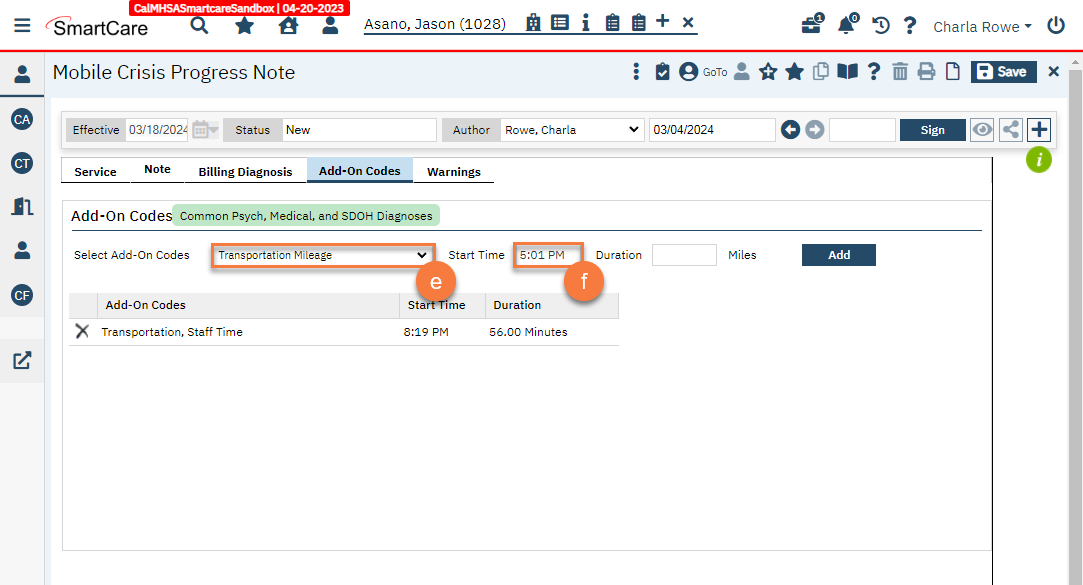
Task: Open the Effective date calendar picker
Action: point(205,129)
